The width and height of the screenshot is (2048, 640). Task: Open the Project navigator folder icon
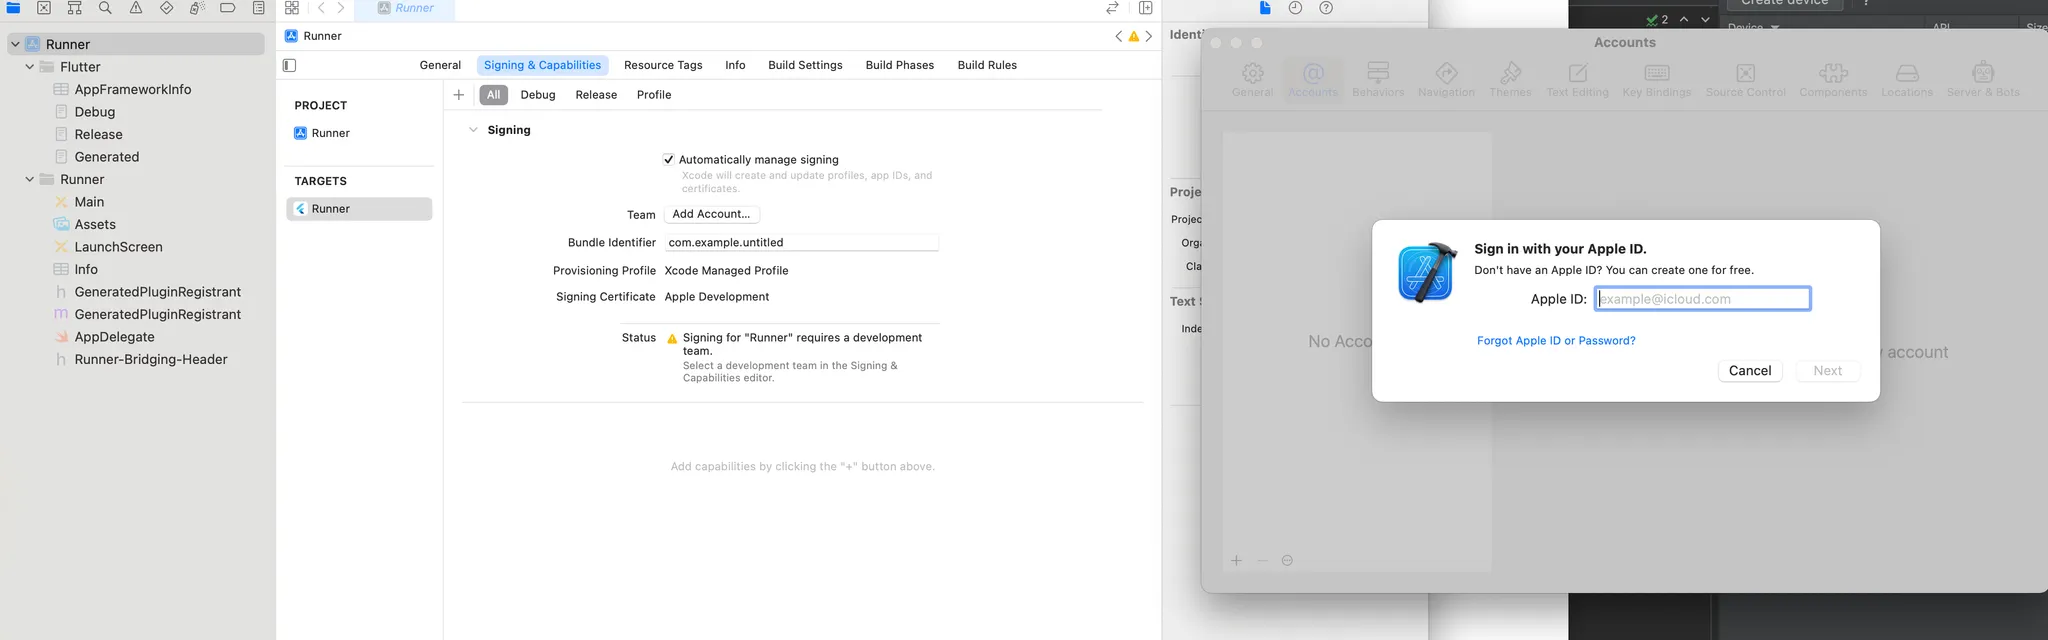(x=13, y=8)
